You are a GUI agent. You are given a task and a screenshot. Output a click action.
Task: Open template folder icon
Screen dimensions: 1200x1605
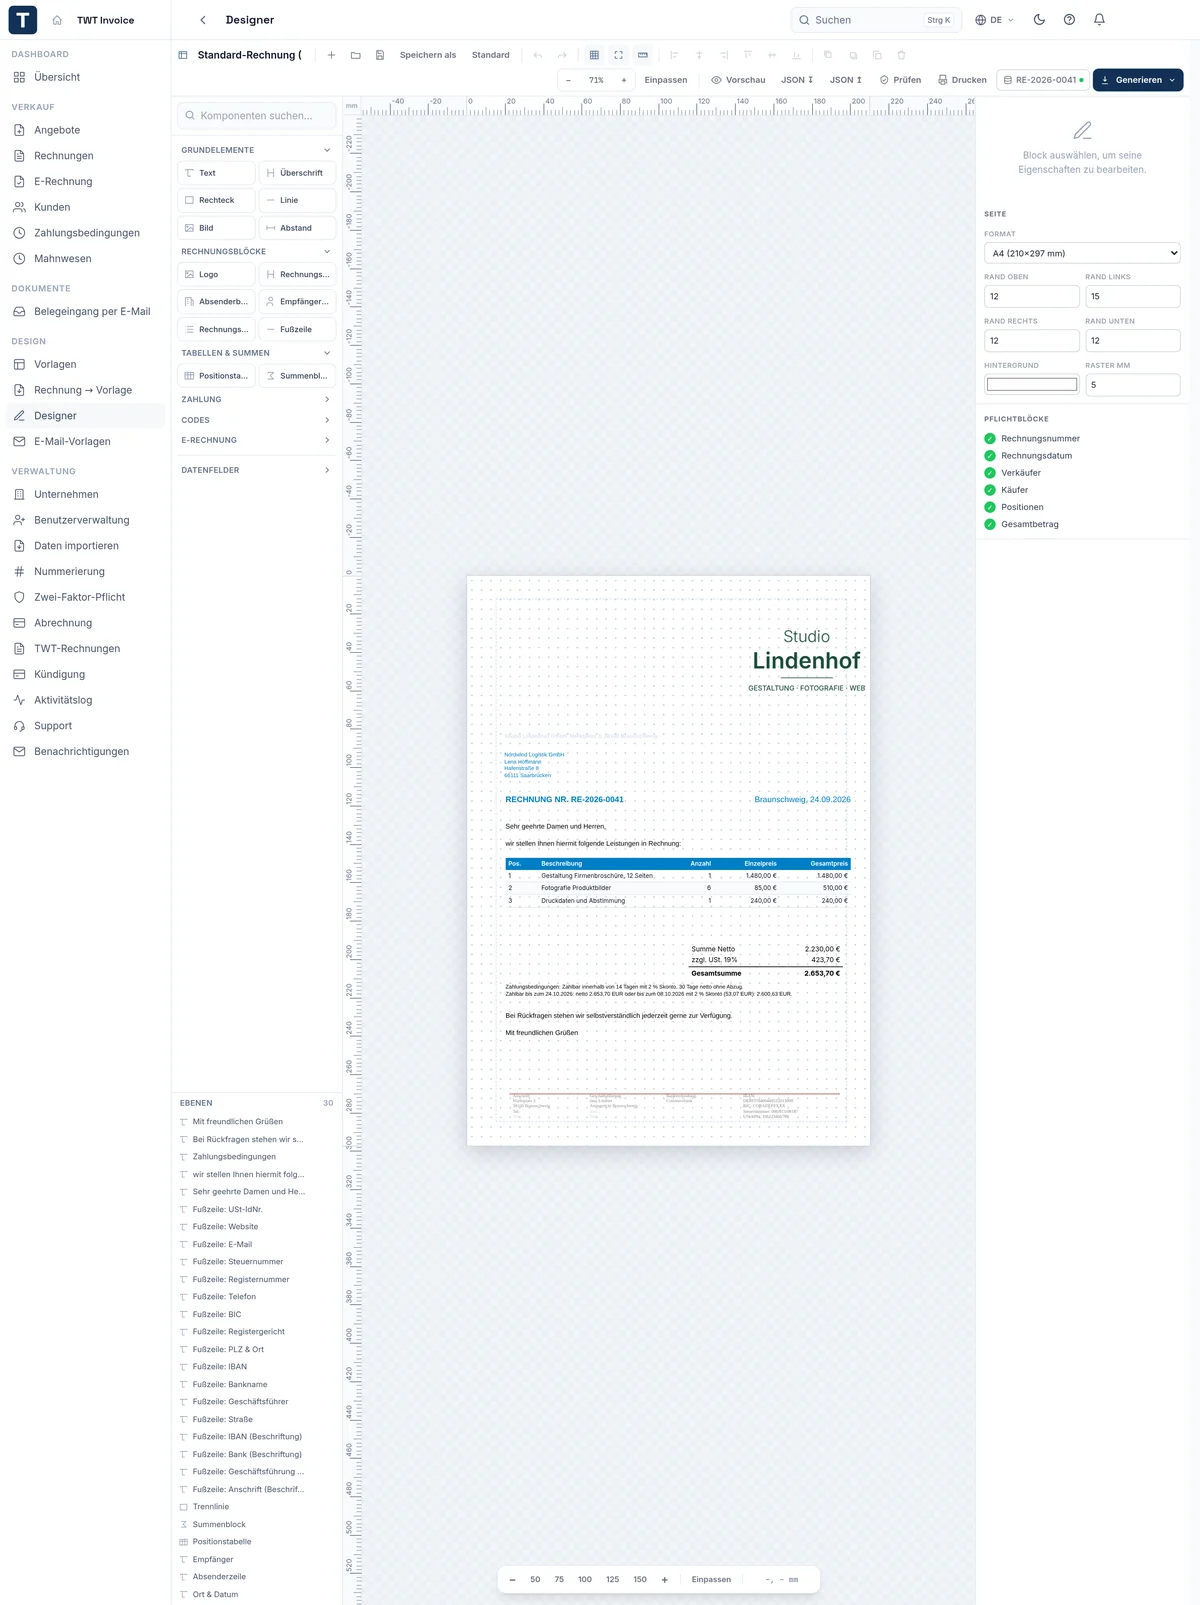[x=355, y=55]
